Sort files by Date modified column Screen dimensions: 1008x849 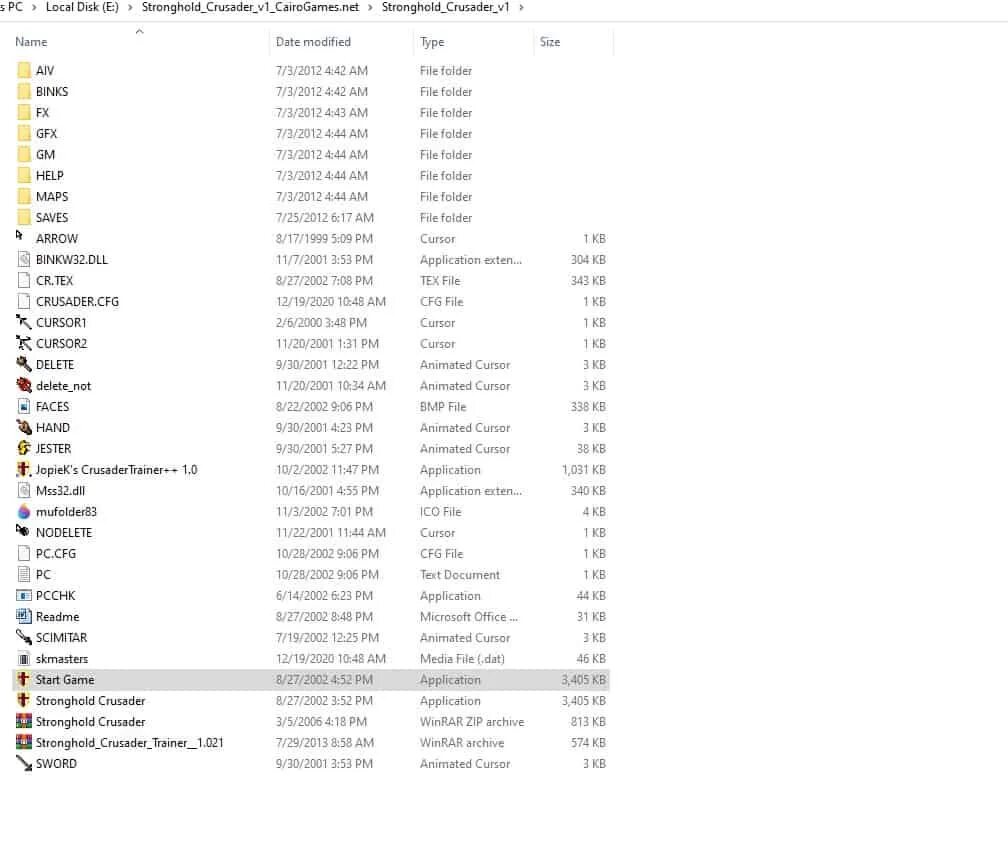313,42
